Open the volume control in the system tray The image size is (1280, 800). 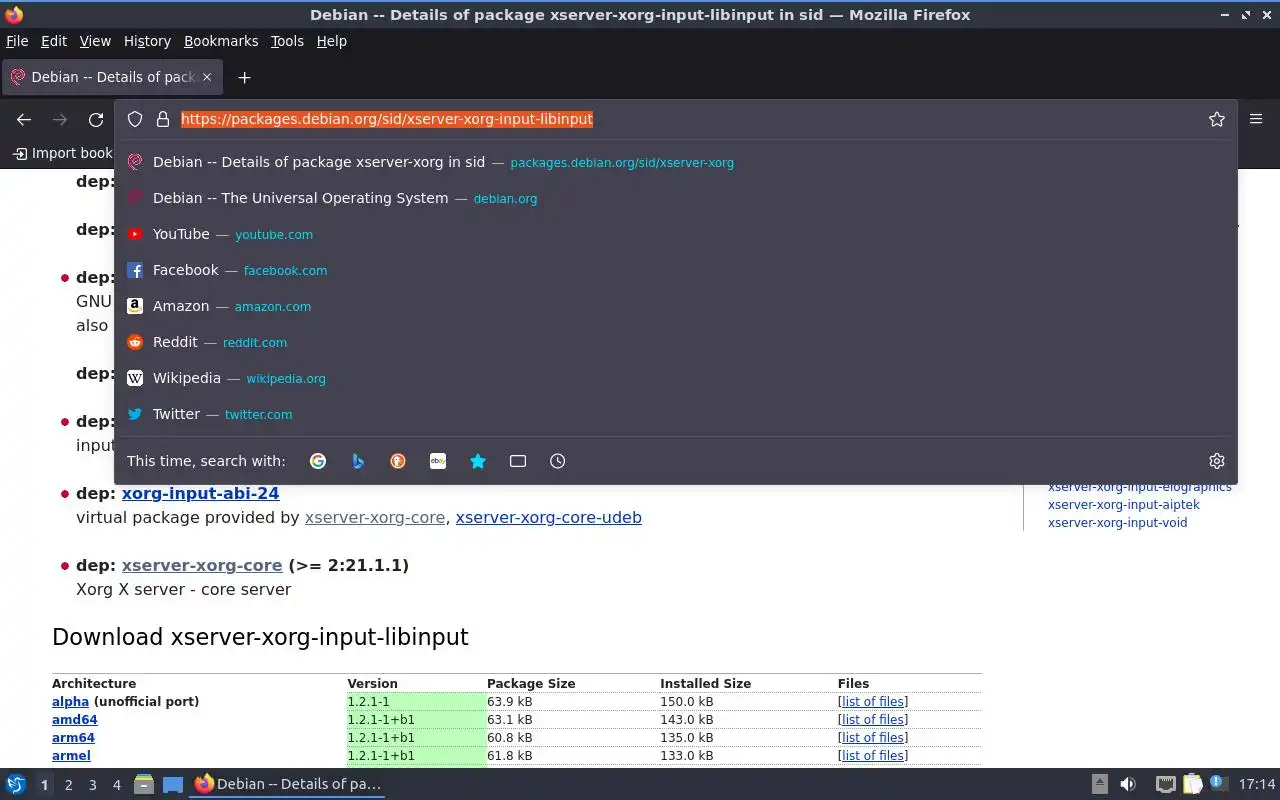pyautogui.click(x=1128, y=784)
